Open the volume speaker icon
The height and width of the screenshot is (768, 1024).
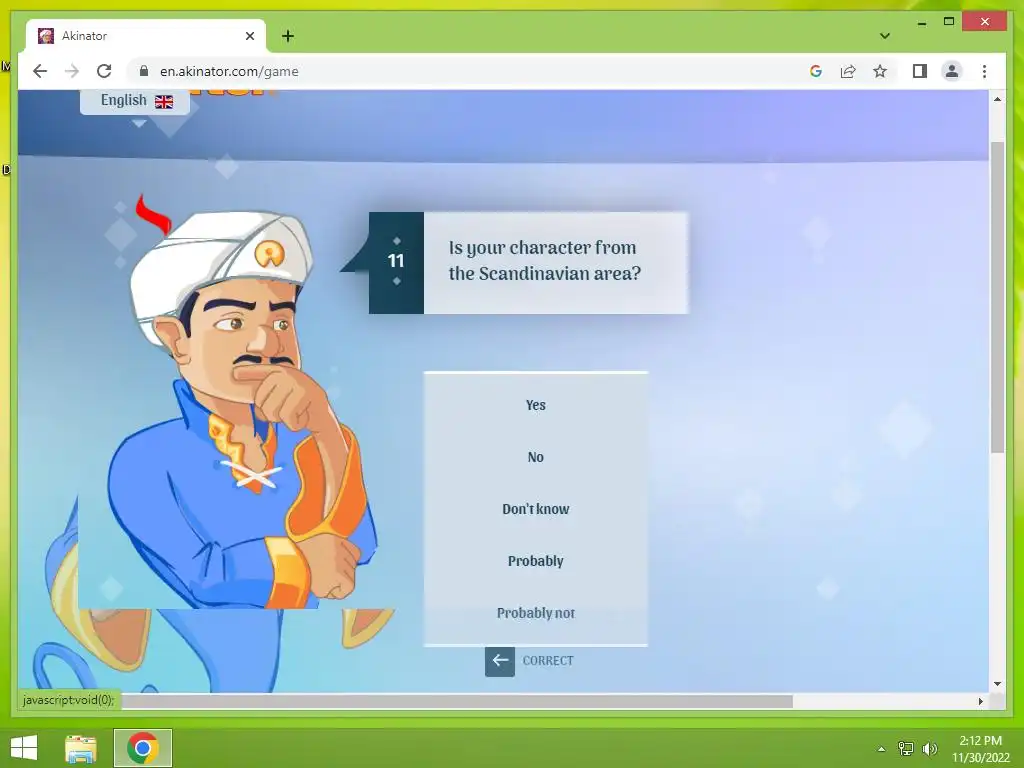[x=929, y=749]
